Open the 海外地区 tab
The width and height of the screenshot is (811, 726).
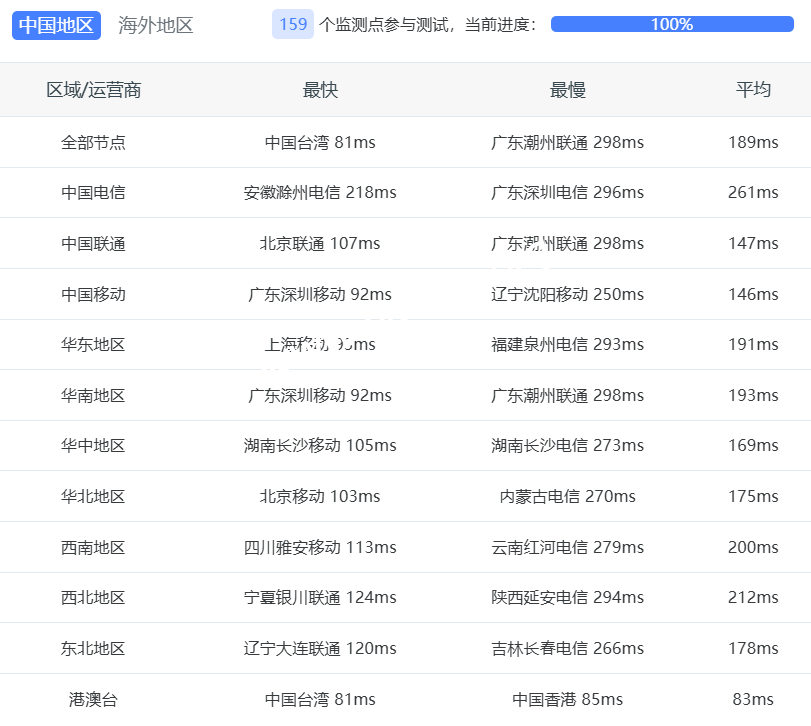click(x=155, y=25)
